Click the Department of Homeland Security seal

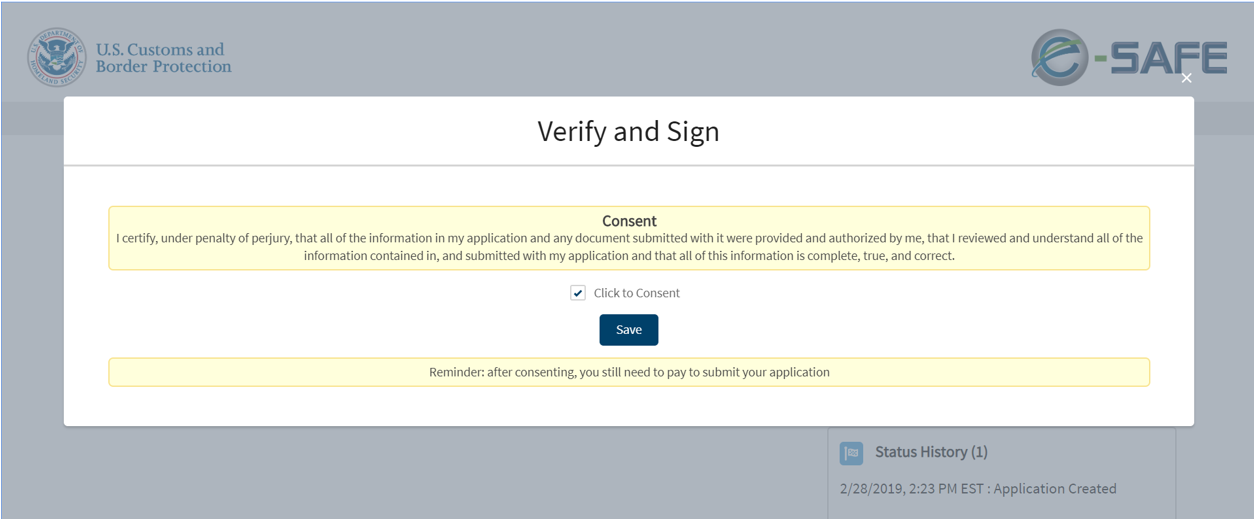(x=57, y=58)
